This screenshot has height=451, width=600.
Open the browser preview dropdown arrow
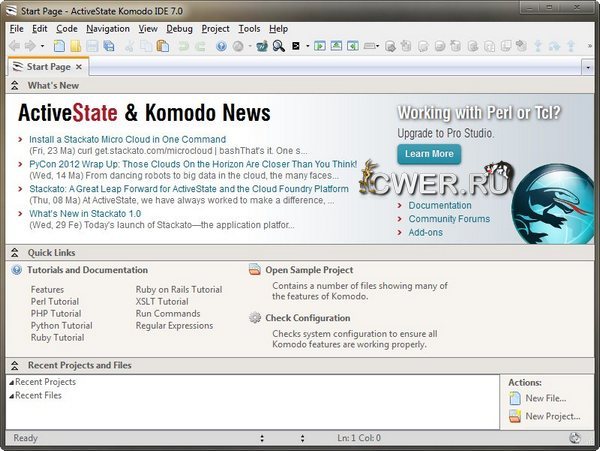click(250, 46)
